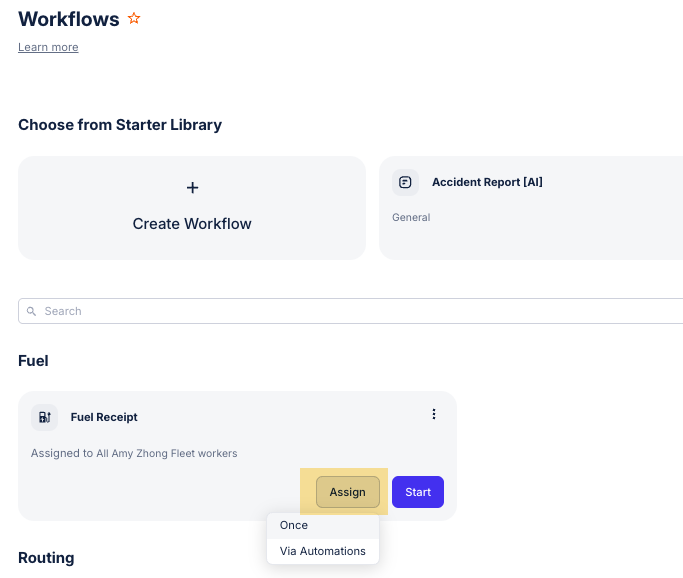This screenshot has width=683, height=578.
Task: Open the Fuel Receipt three-dot menu
Action: pos(433,414)
